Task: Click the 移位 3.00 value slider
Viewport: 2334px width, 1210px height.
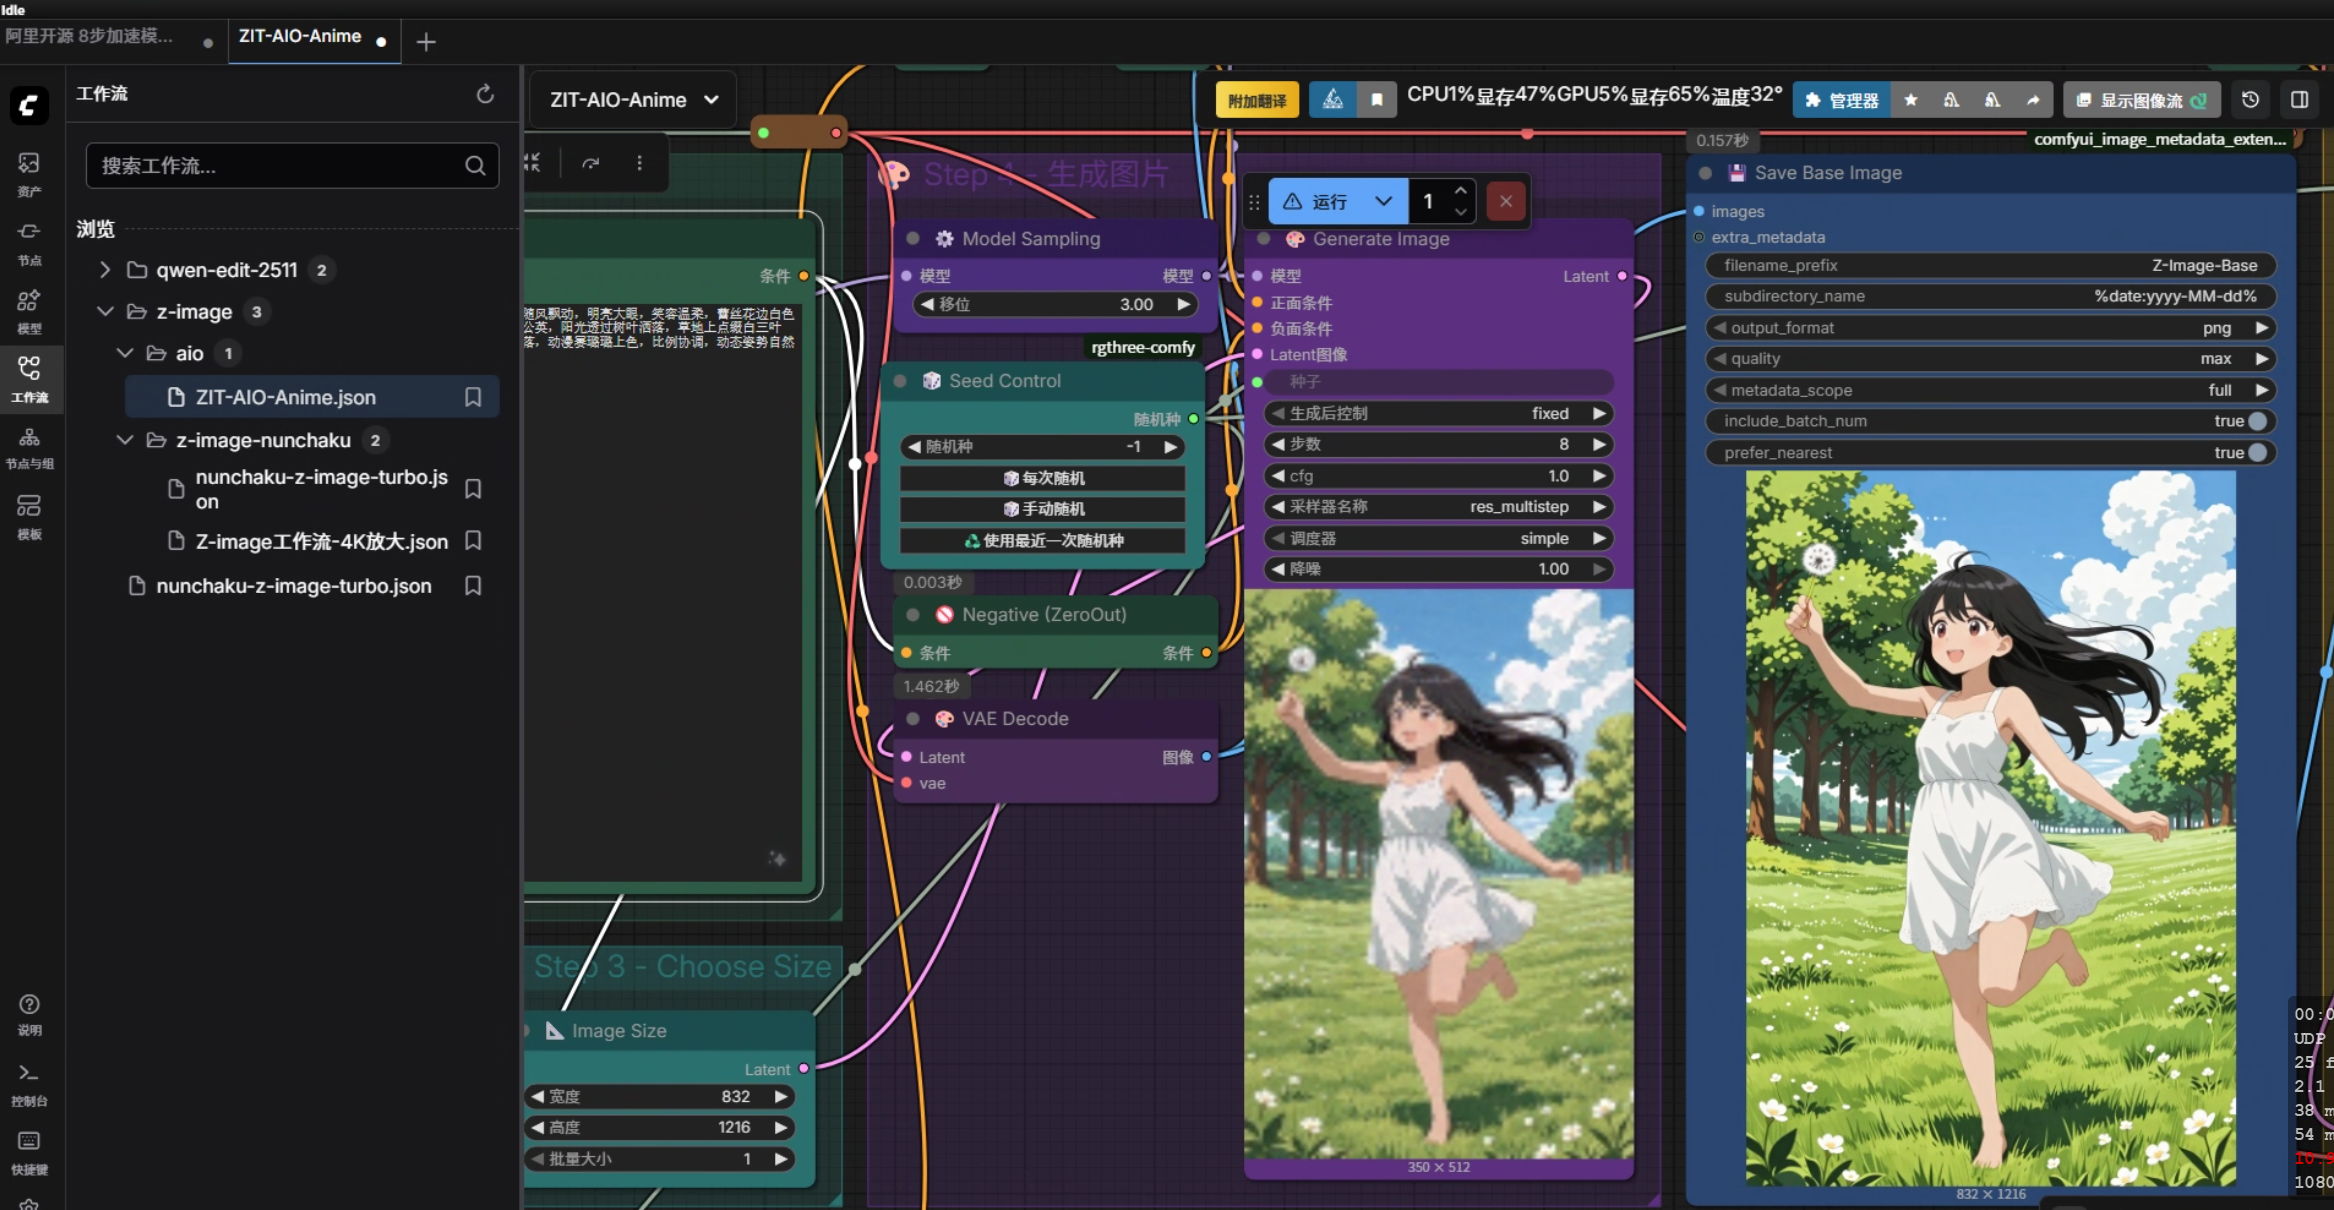Action: tap(1055, 304)
